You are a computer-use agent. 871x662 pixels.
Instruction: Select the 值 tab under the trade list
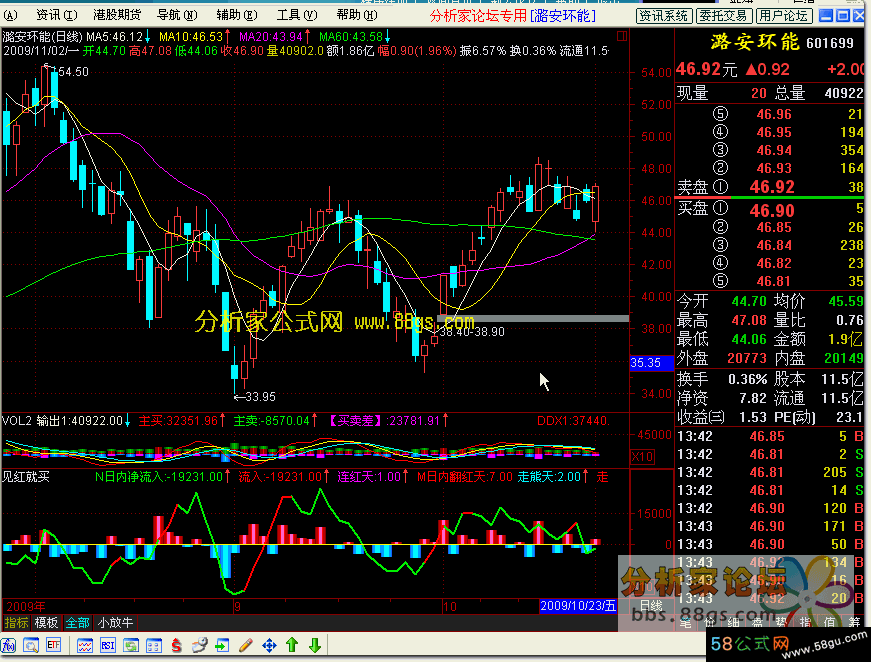[x=829, y=623]
